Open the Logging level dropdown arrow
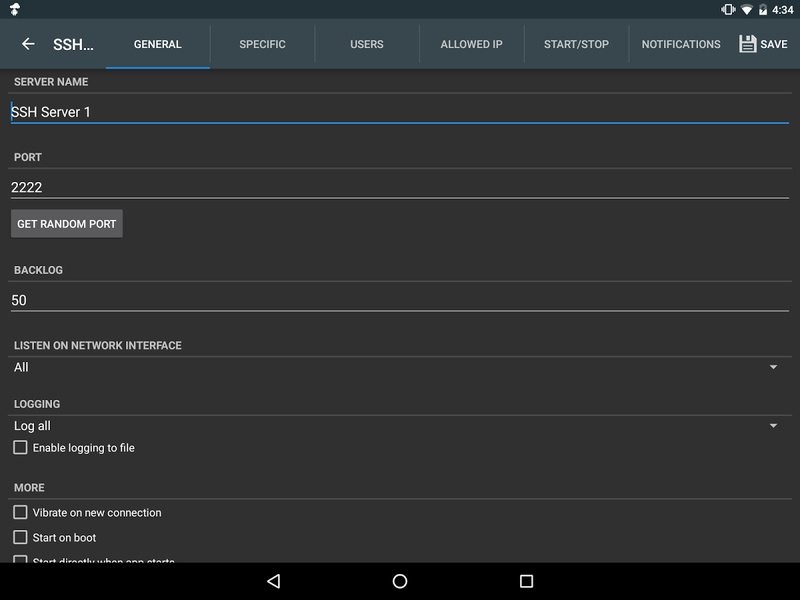This screenshot has height=600, width=800. tap(773, 426)
